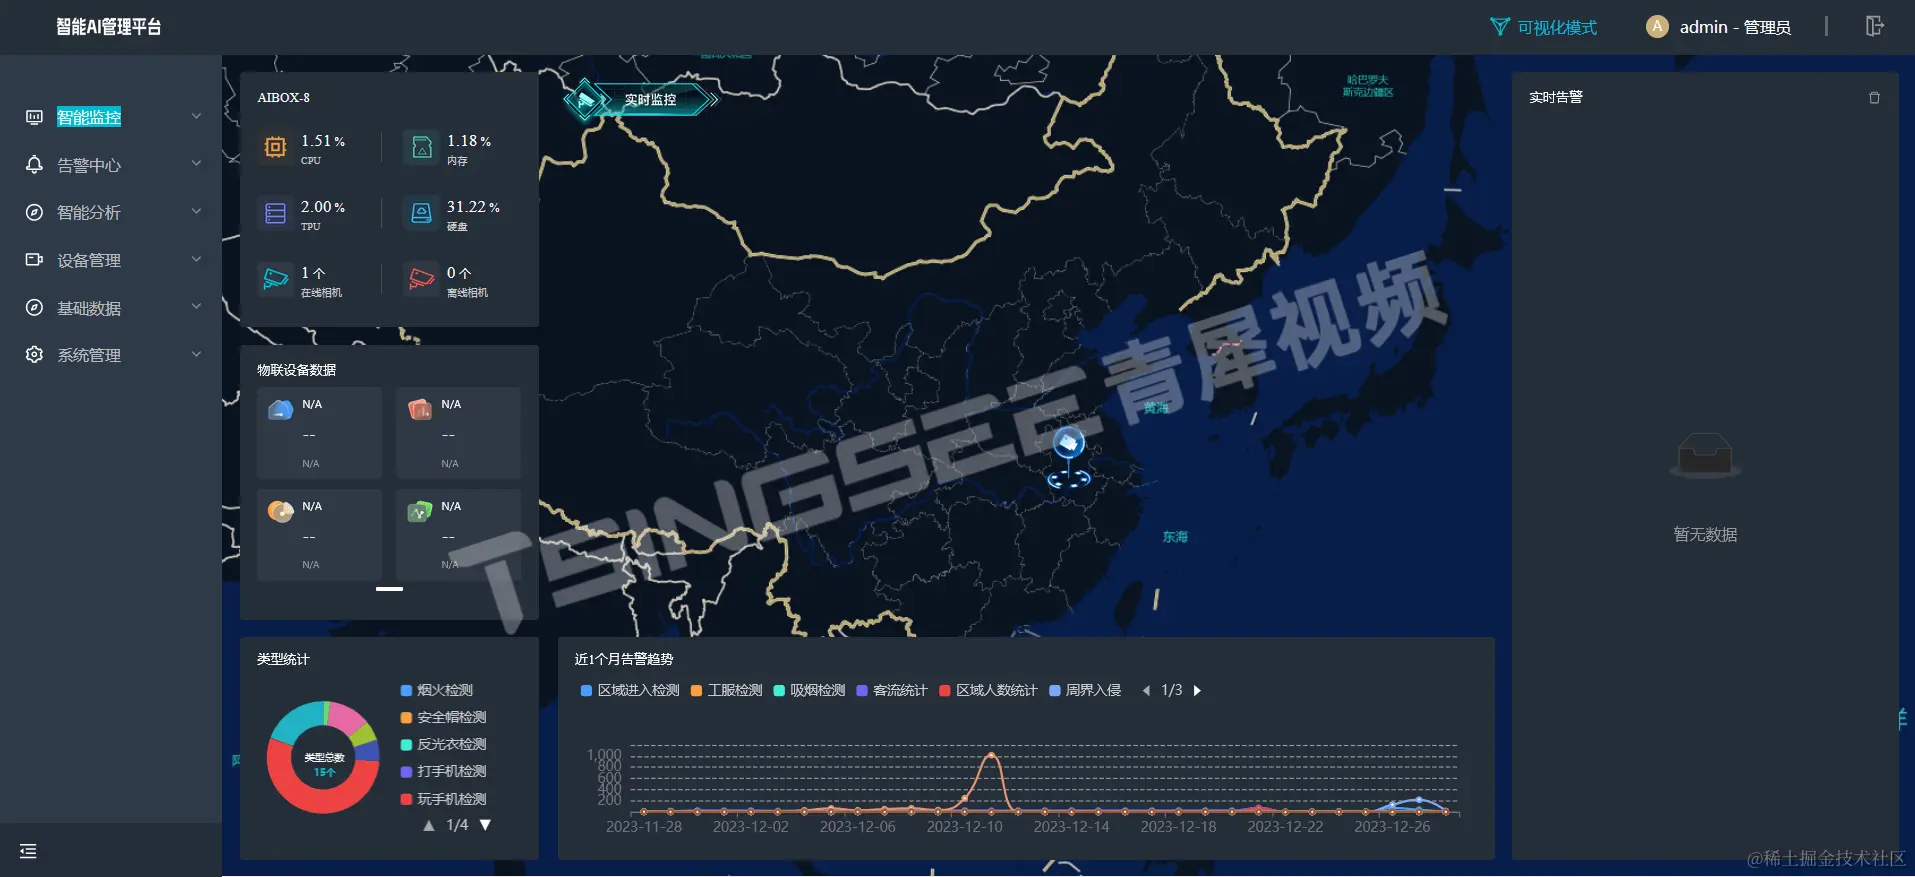Toggle 工服检测 trend series
Viewport: 1915px width, 877px height.
pos(726,690)
